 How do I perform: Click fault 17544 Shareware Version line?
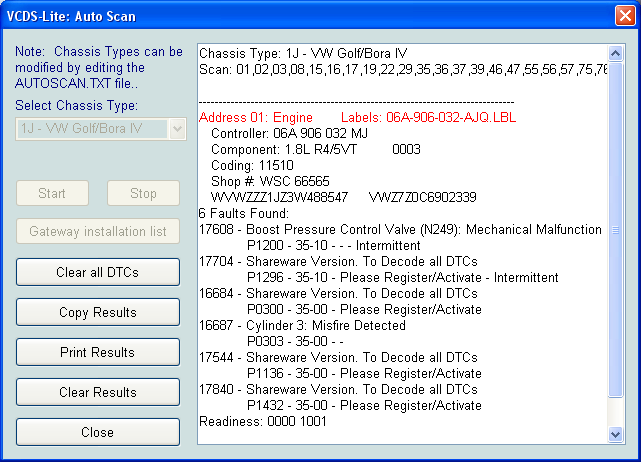tap(338, 357)
